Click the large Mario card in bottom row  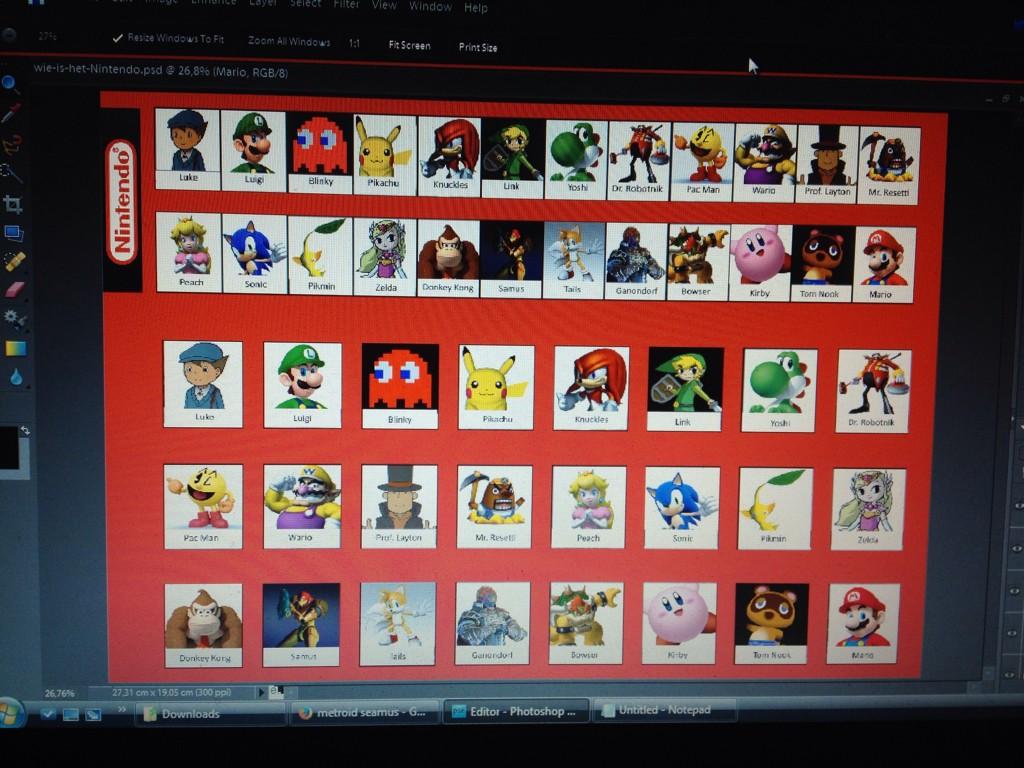point(863,624)
